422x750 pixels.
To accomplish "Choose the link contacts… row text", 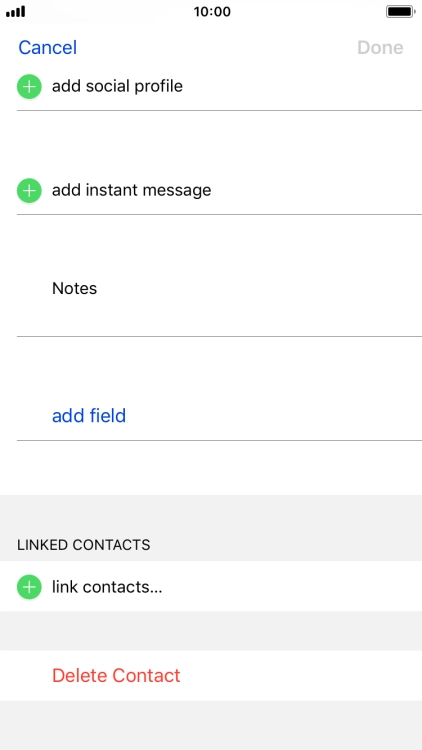I will [107, 587].
